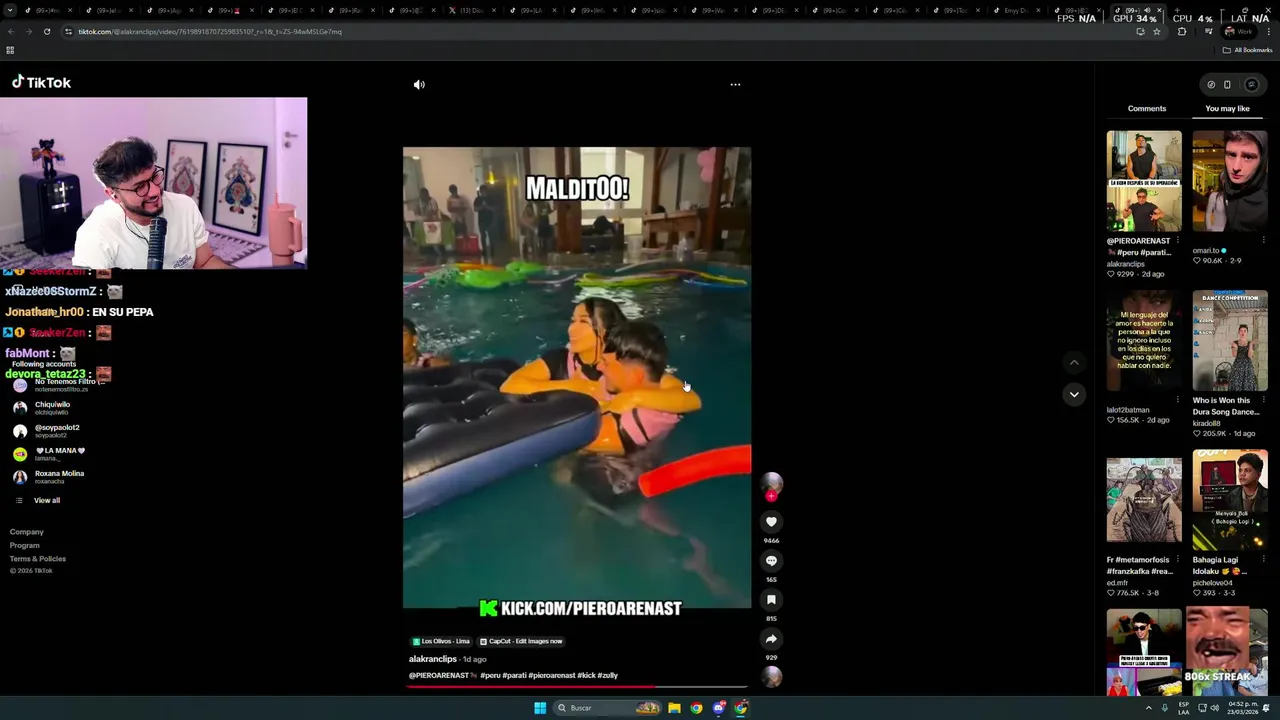
Task: Mute the TikTok video sound
Action: point(419,85)
